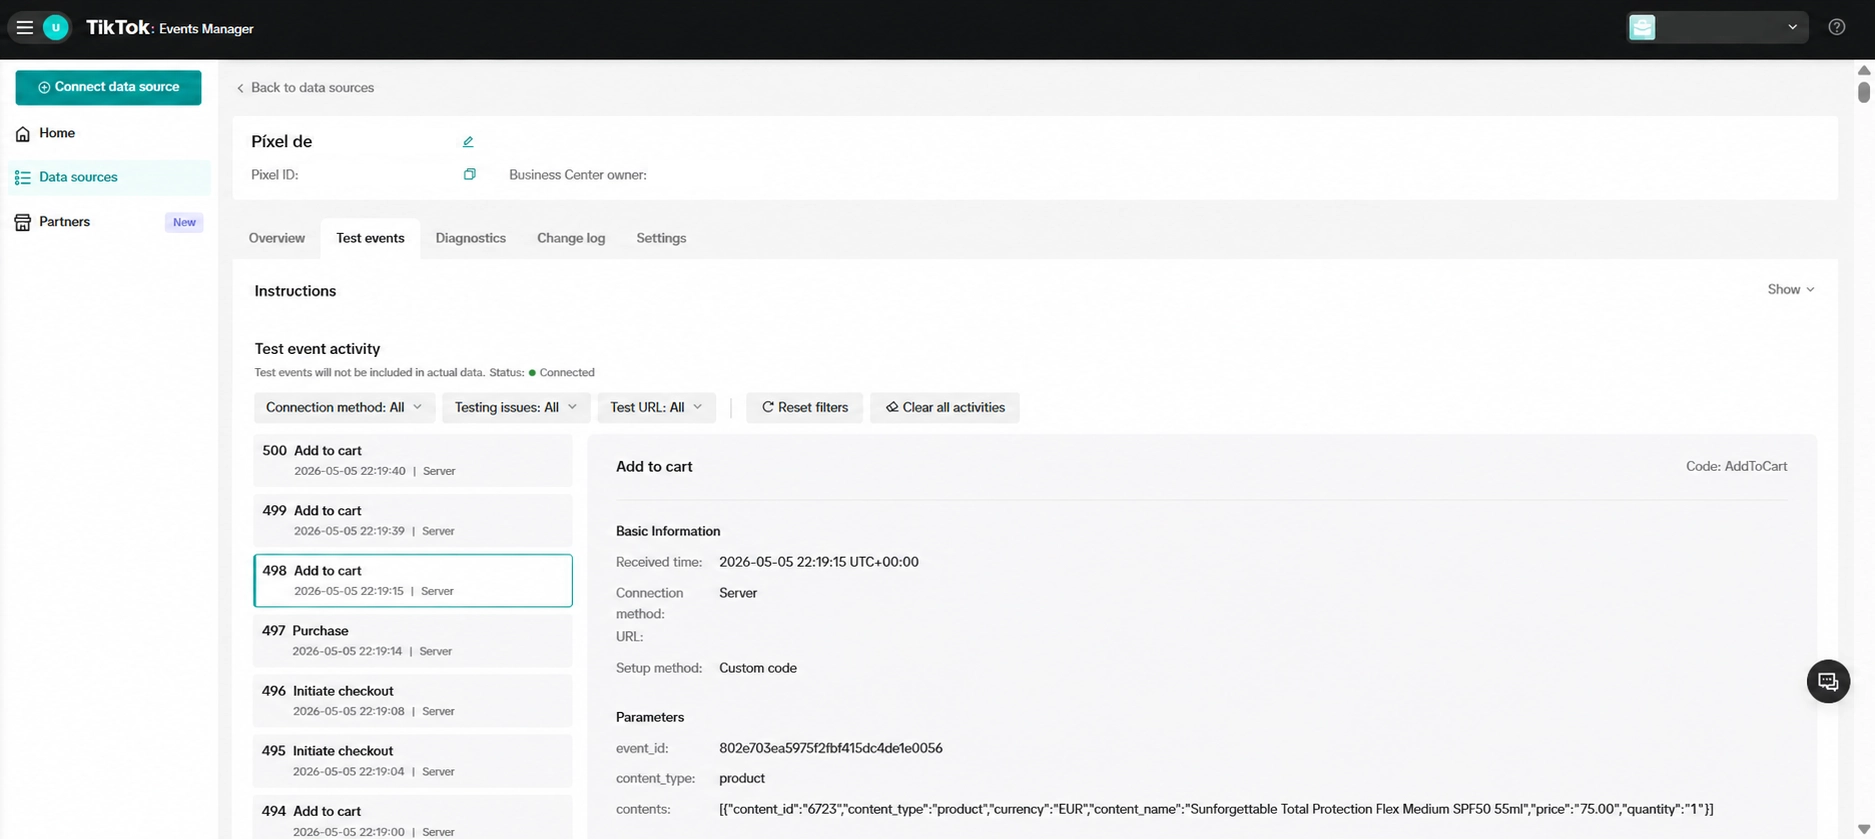Expand the Connection method filter
Screen dimensions: 1875x839
pos(344,407)
